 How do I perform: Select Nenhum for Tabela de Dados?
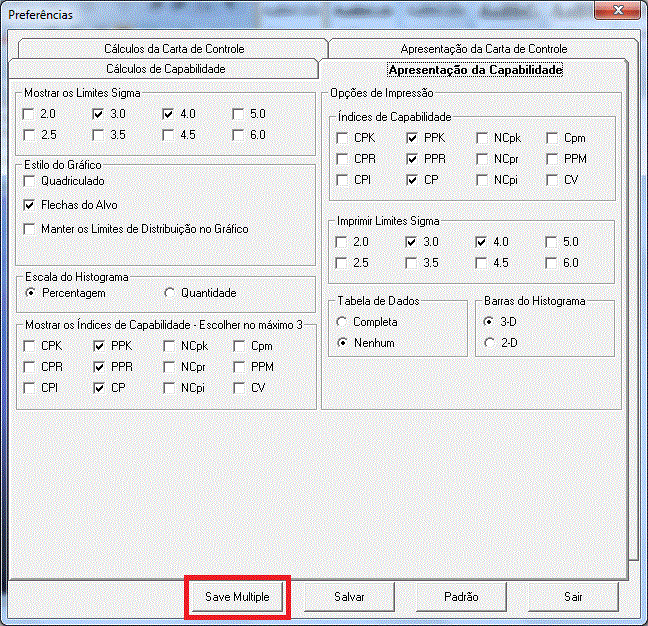click(342, 343)
